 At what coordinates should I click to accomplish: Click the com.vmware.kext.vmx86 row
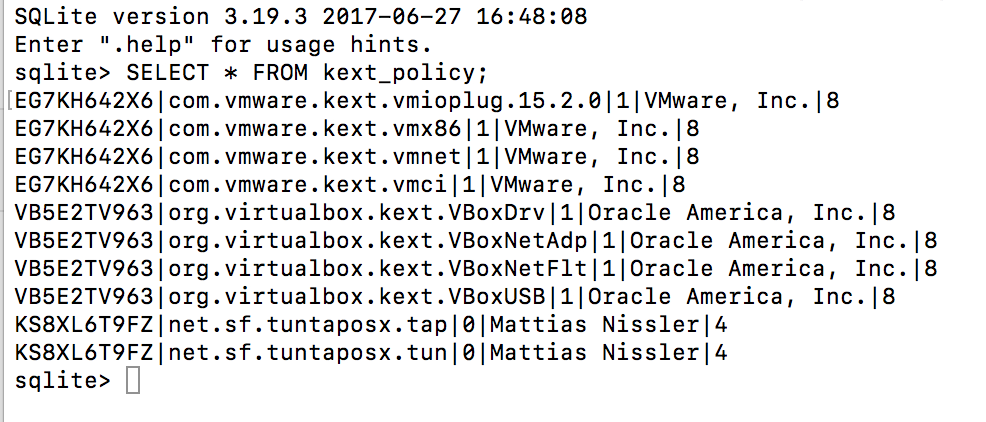click(357, 129)
